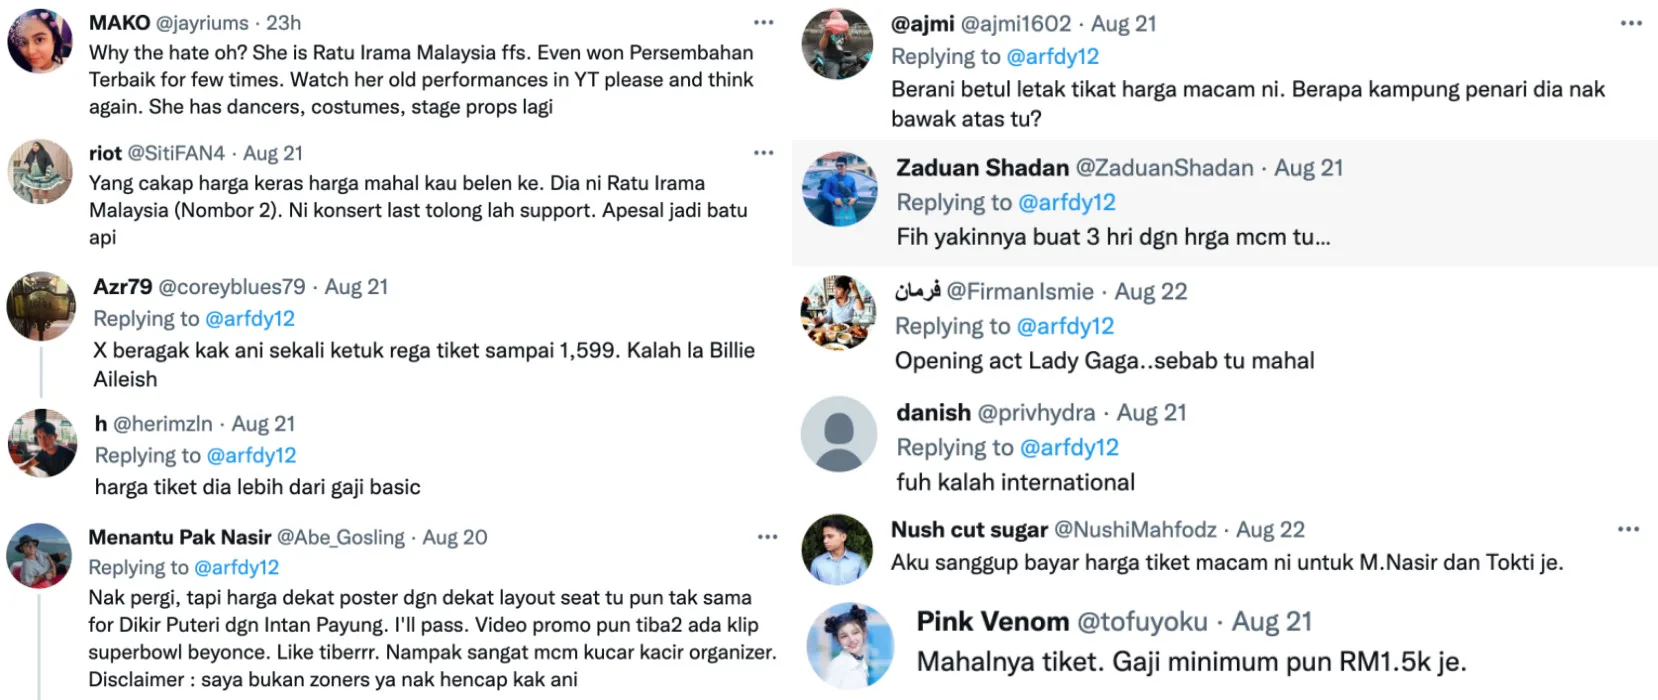The height and width of the screenshot is (700, 1658).
Task: Open Pink Venom's profile picture
Action: [x=850, y=645]
